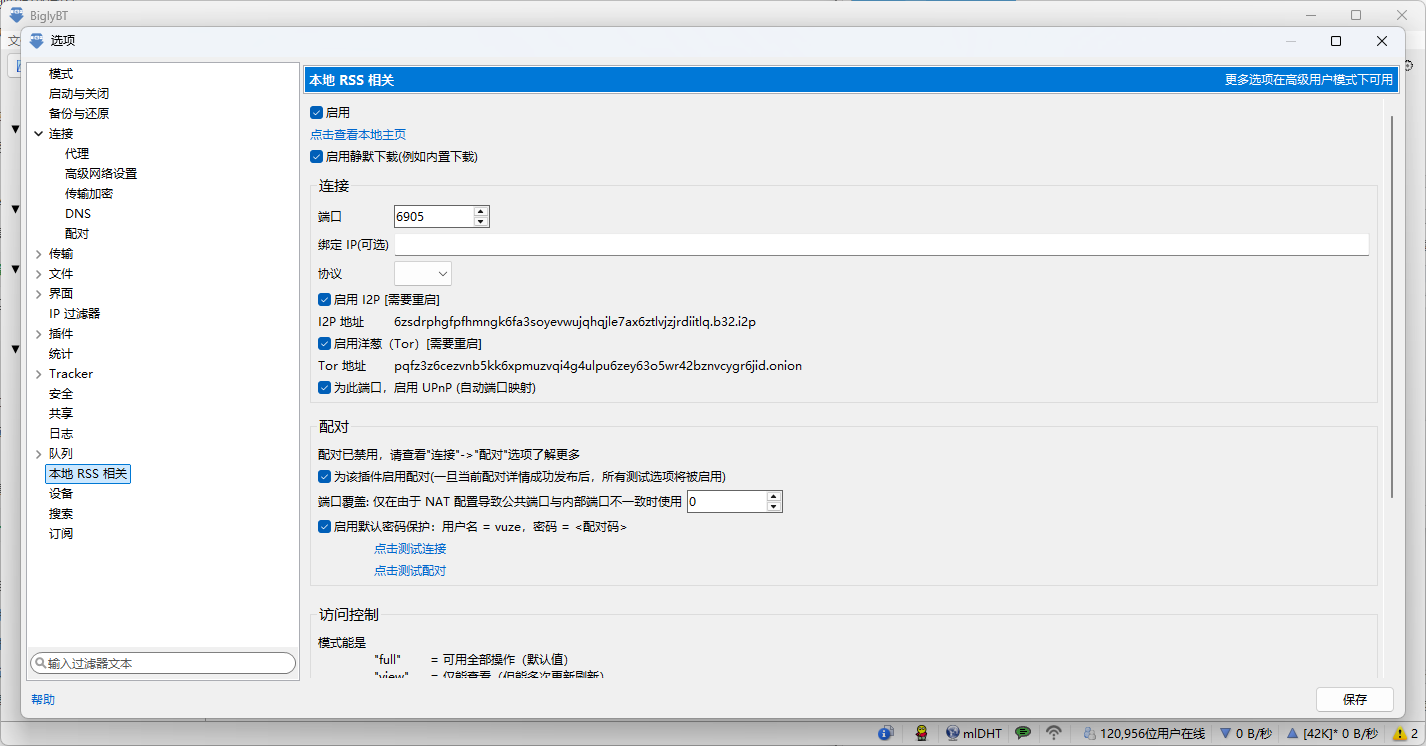Image resolution: width=1426 pixels, height=746 pixels.
Task: Click the upload speed up-arrow icon
Action: point(1292,733)
